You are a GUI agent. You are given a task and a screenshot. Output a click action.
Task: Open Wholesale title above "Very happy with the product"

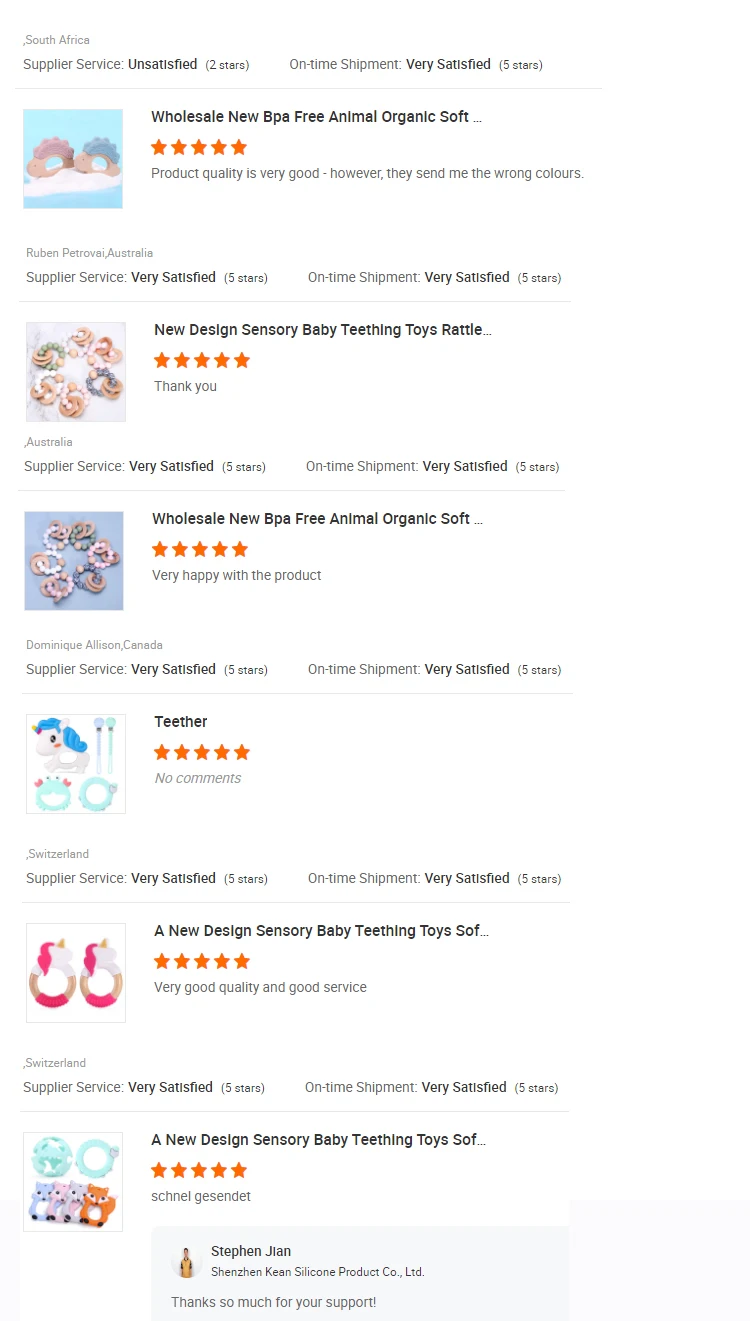(317, 519)
